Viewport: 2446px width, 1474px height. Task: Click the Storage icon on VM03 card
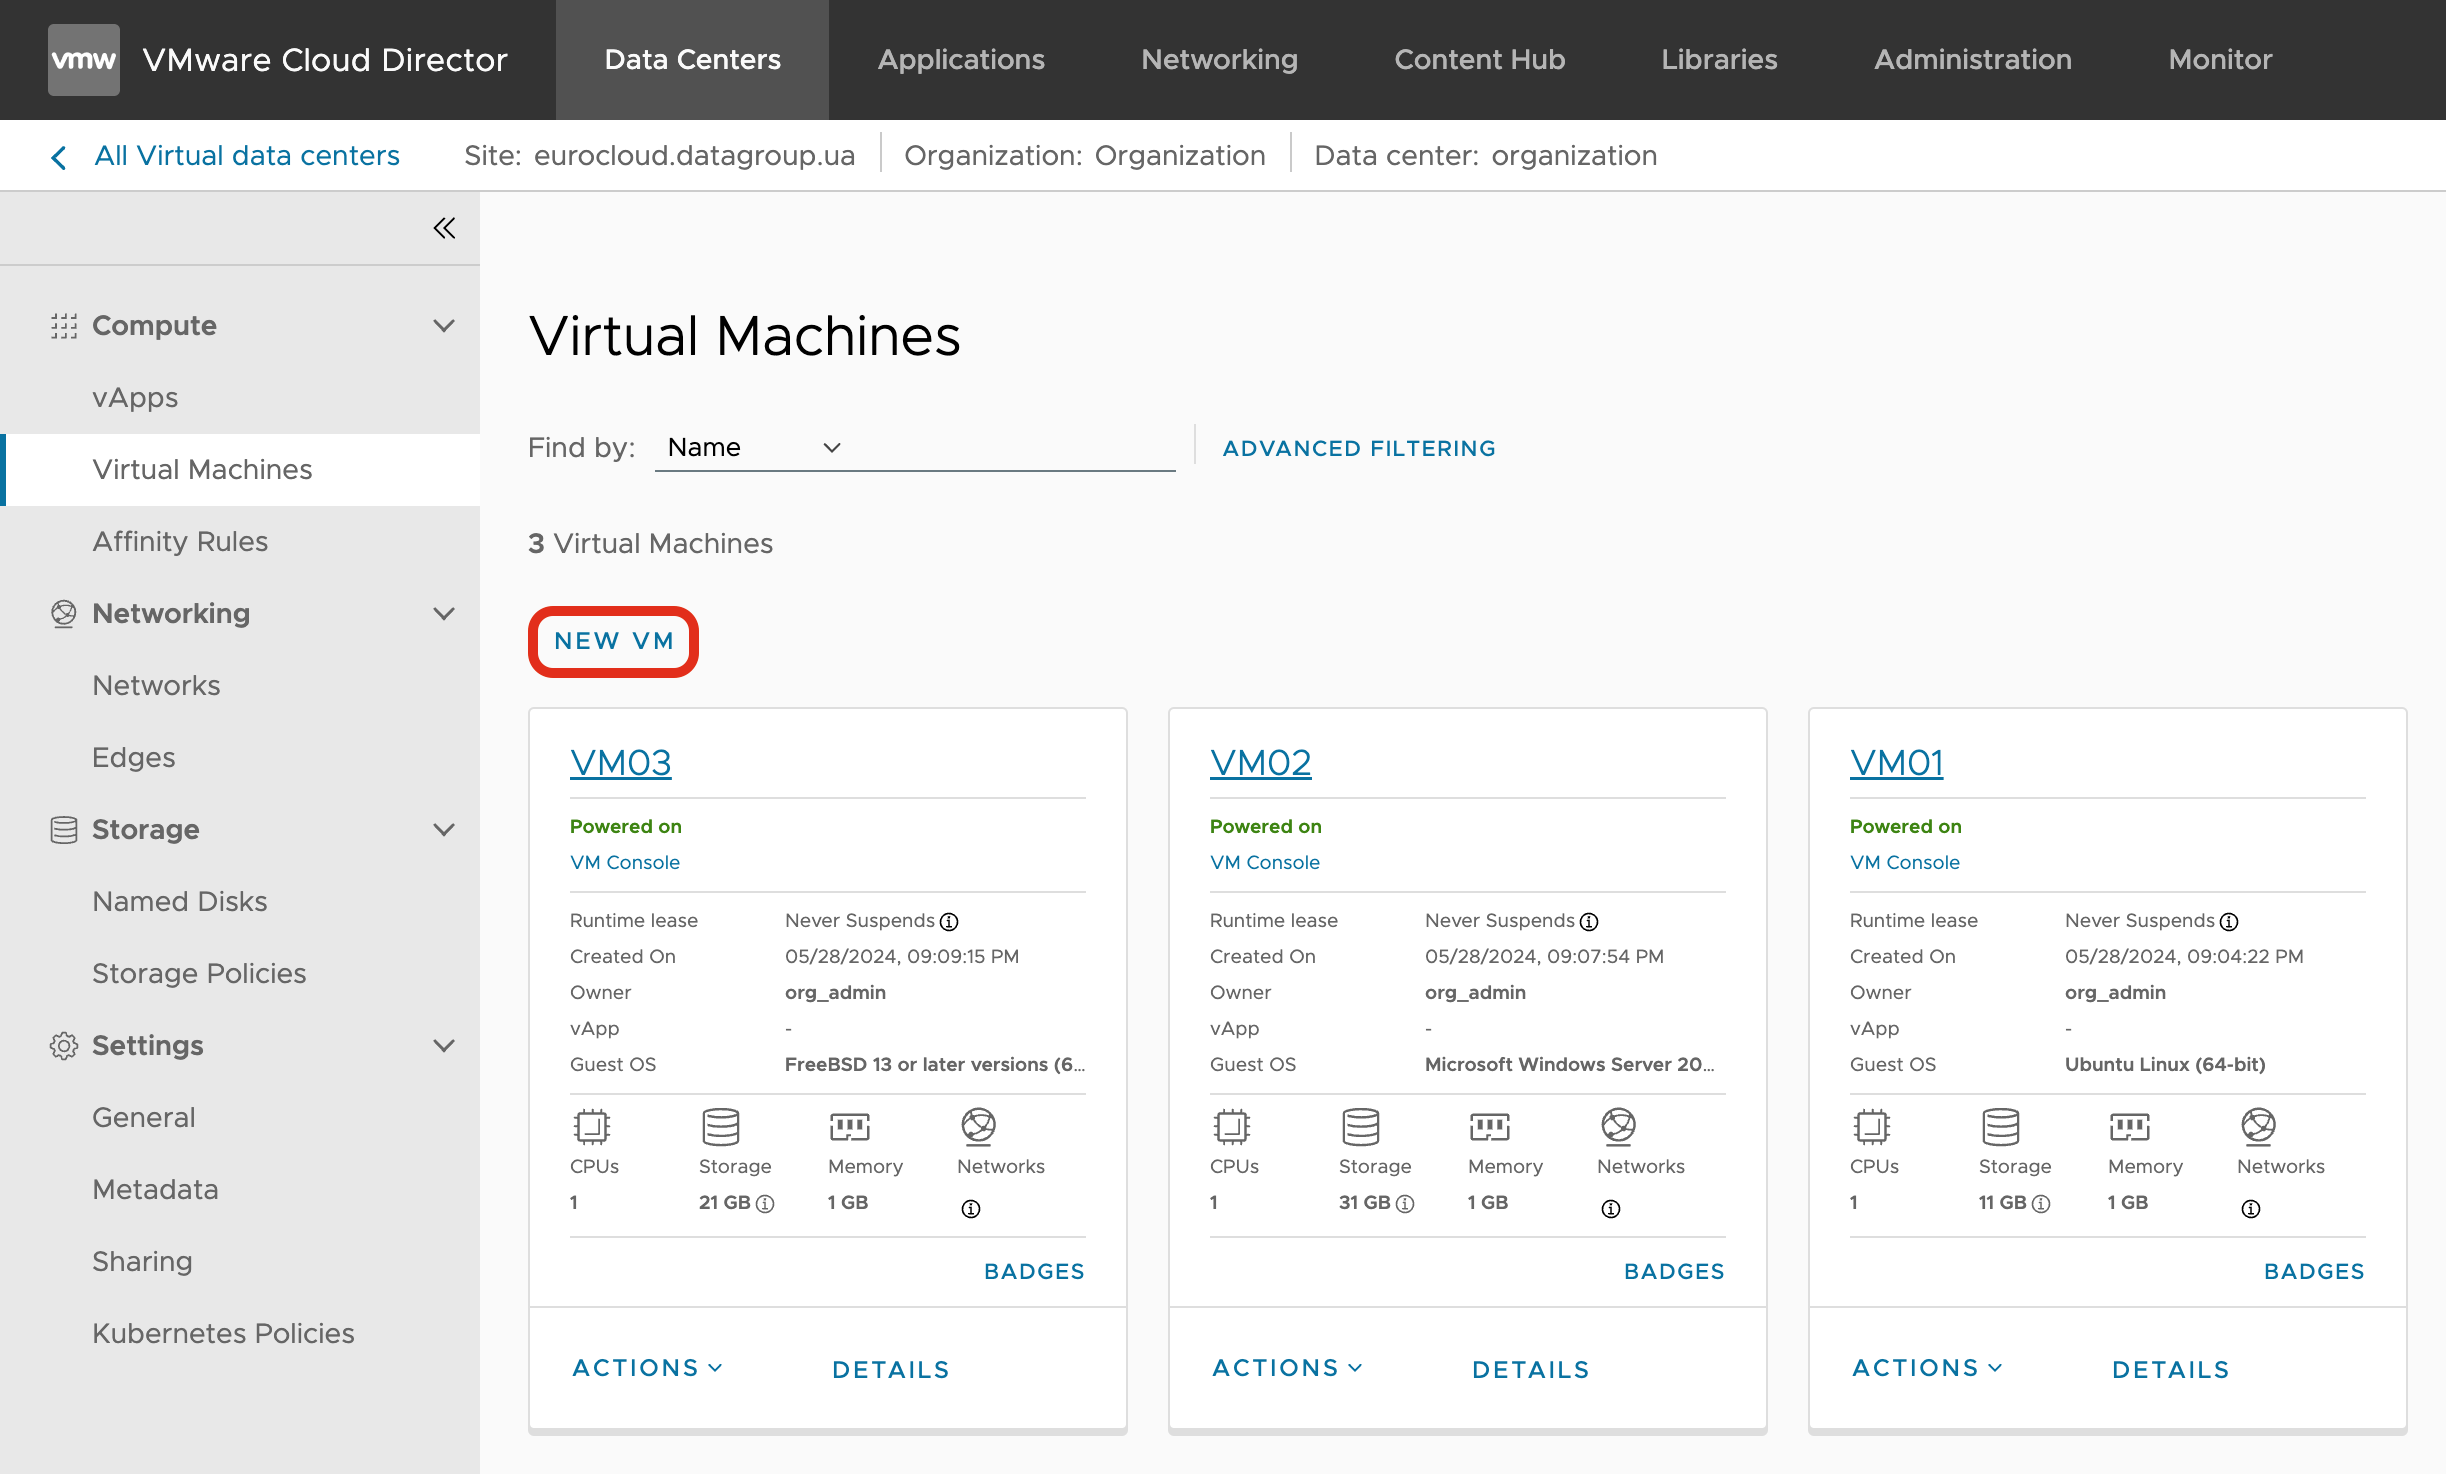(720, 1127)
